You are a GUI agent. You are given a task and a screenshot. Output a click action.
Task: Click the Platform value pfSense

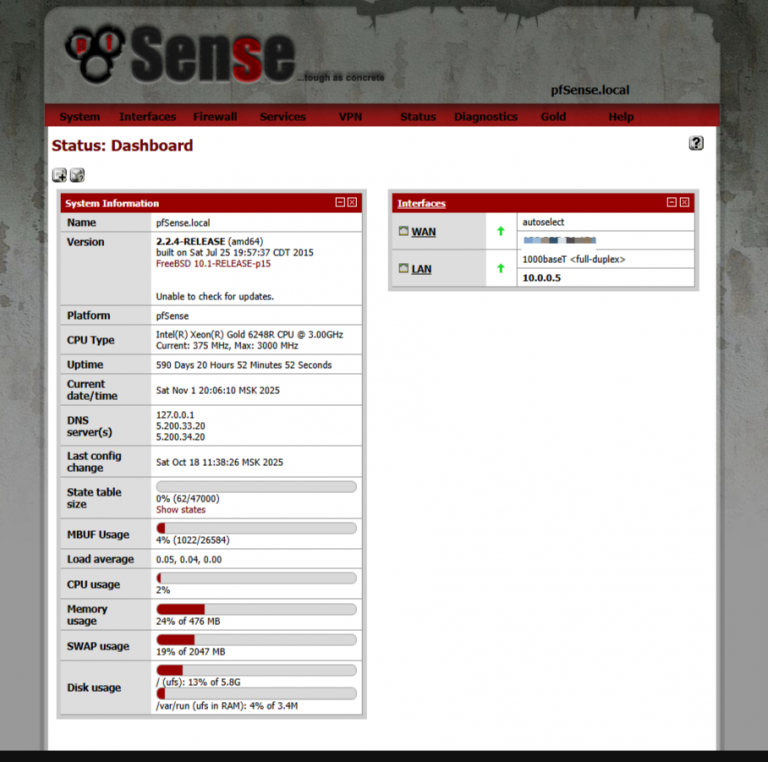pos(172,316)
